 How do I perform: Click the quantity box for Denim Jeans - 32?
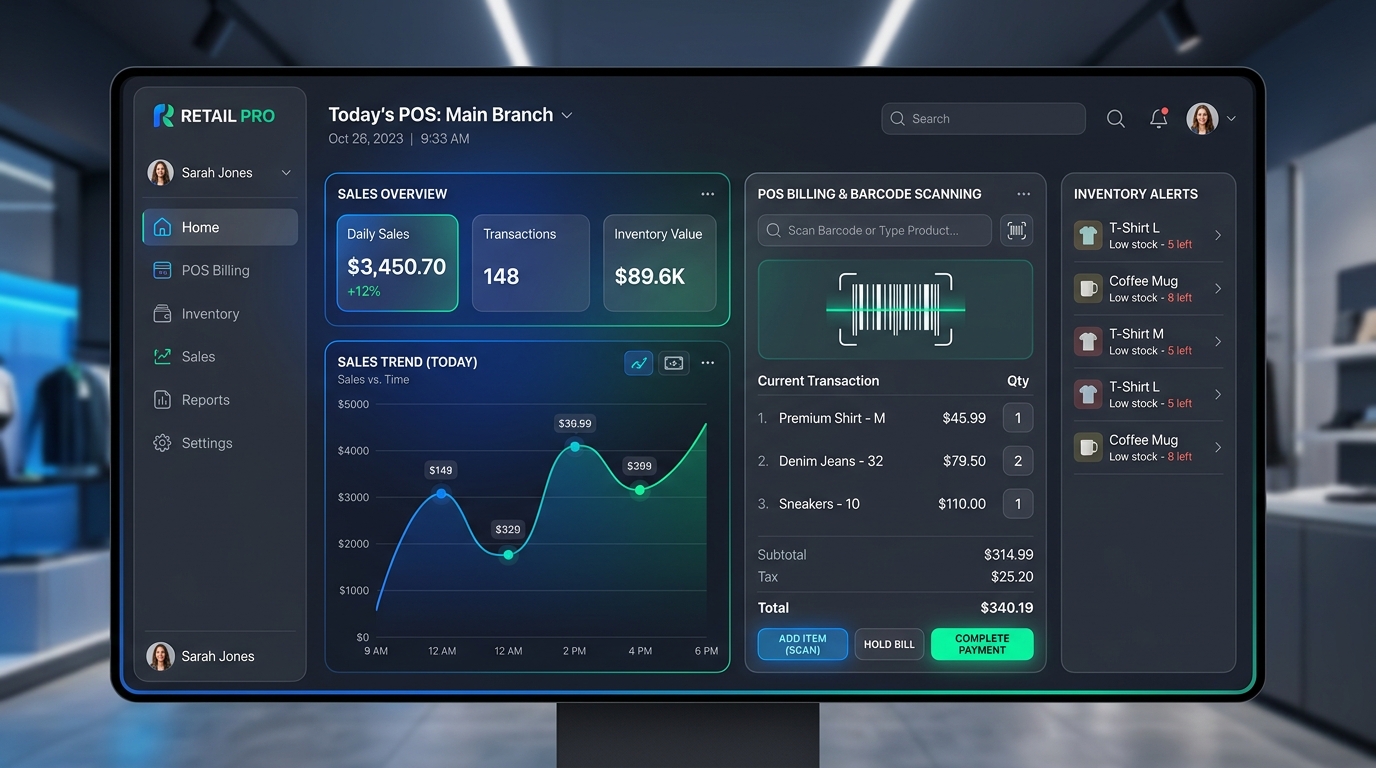coord(1018,461)
